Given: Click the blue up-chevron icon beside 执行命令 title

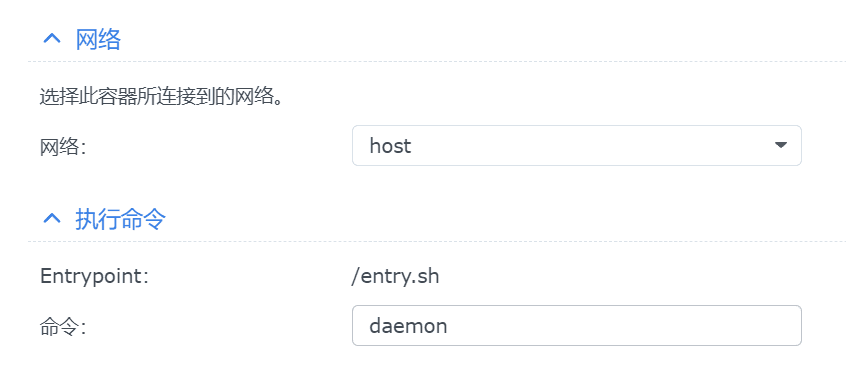Looking at the screenshot, I should pyautogui.click(x=52, y=219).
